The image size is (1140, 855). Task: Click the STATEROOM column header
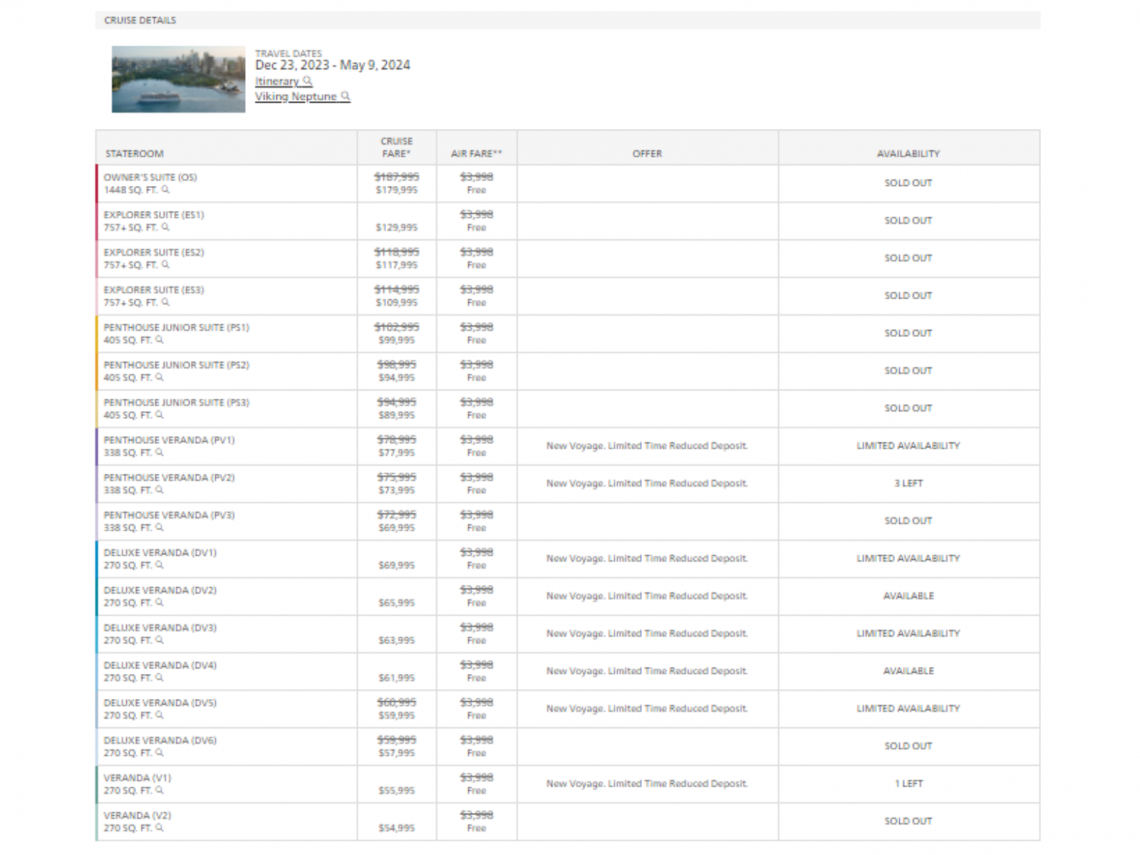click(135, 154)
